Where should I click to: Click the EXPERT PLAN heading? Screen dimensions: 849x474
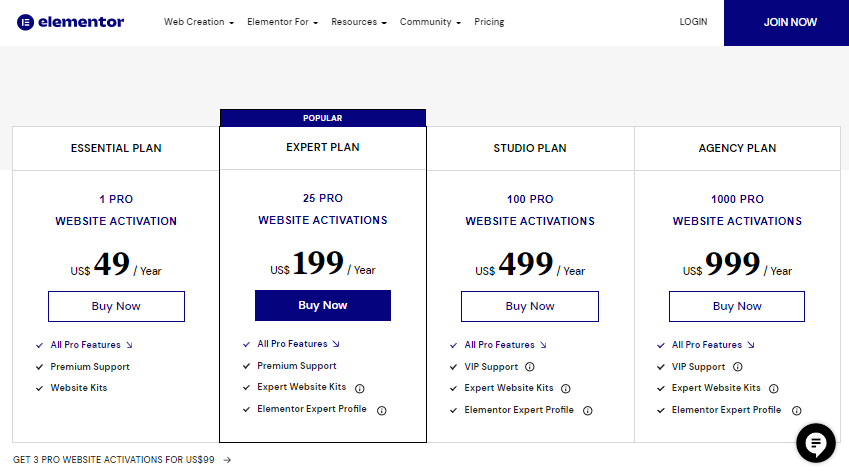tap(323, 147)
